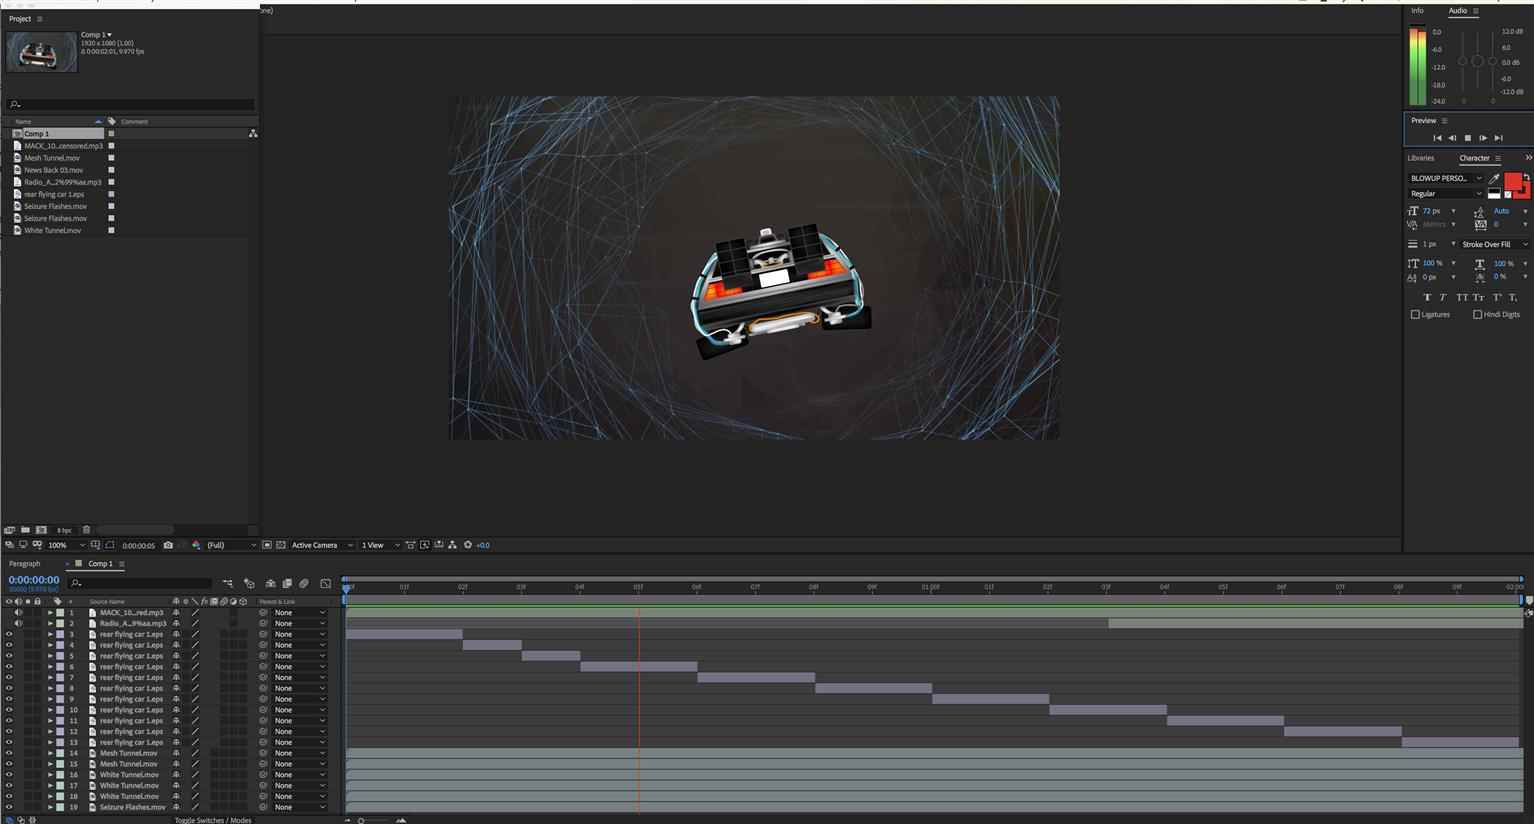
Task: Hide layer 13 rear flying car
Action: pos(9,742)
